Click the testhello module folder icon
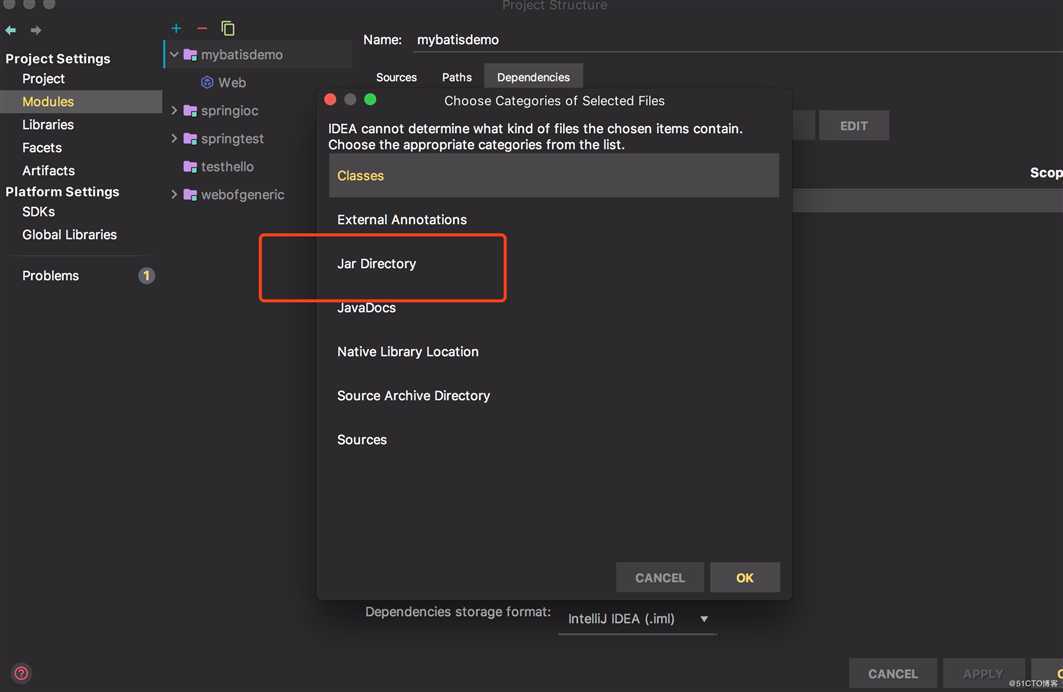This screenshot has width=1063, height=692. [190, 166]
